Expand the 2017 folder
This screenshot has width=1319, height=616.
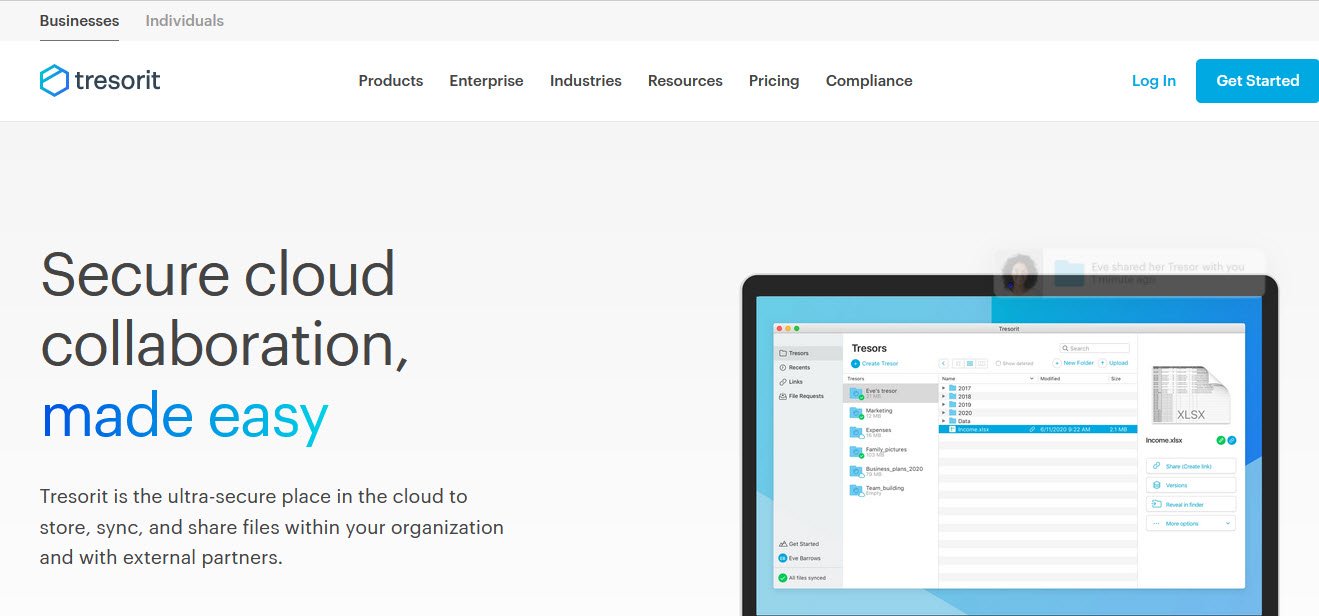pos(943,388)
